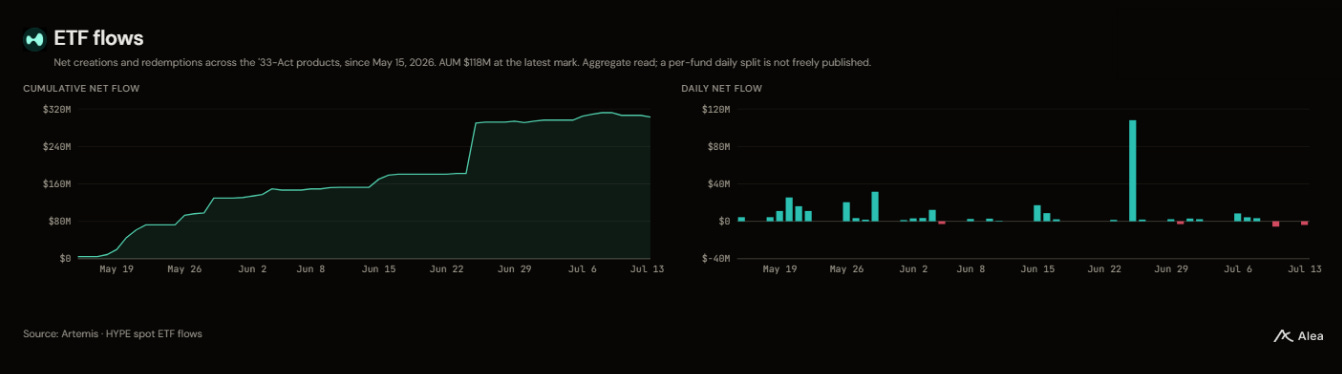Image resolution: width=1342 pixels, height=374 pixels.
Task: Click the May 26 tick on daily chart
Action: pyautogui.click(x=845, y=269)
